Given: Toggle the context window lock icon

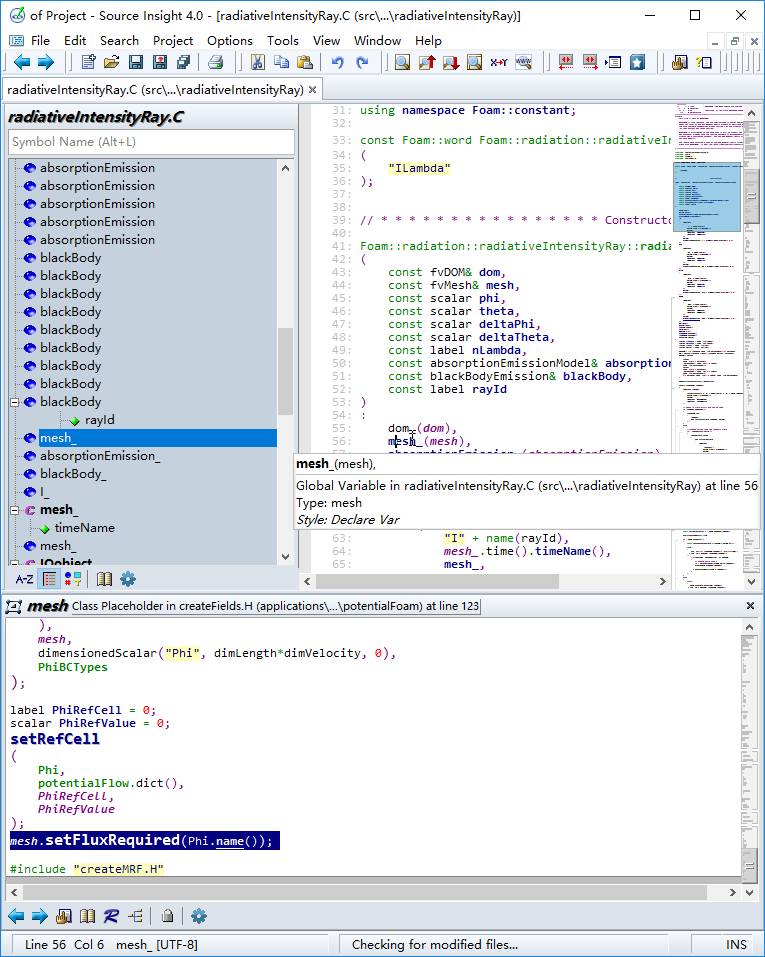Looking at the screenshot, I should pyautogui.click(x=168, y=916).
